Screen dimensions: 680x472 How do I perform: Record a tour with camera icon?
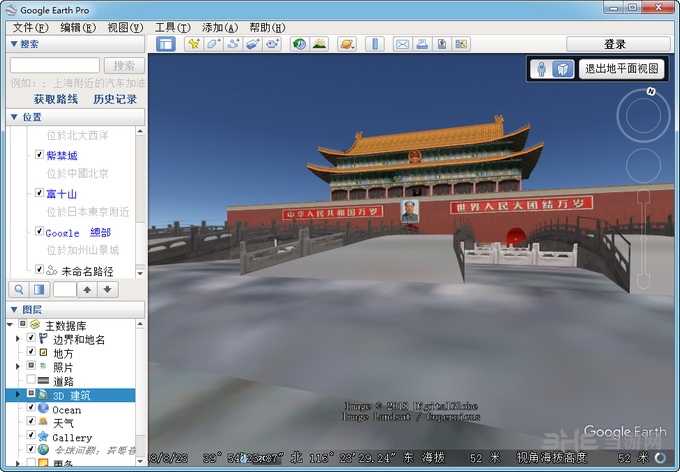pyautogui.click(x=273, y=44)
